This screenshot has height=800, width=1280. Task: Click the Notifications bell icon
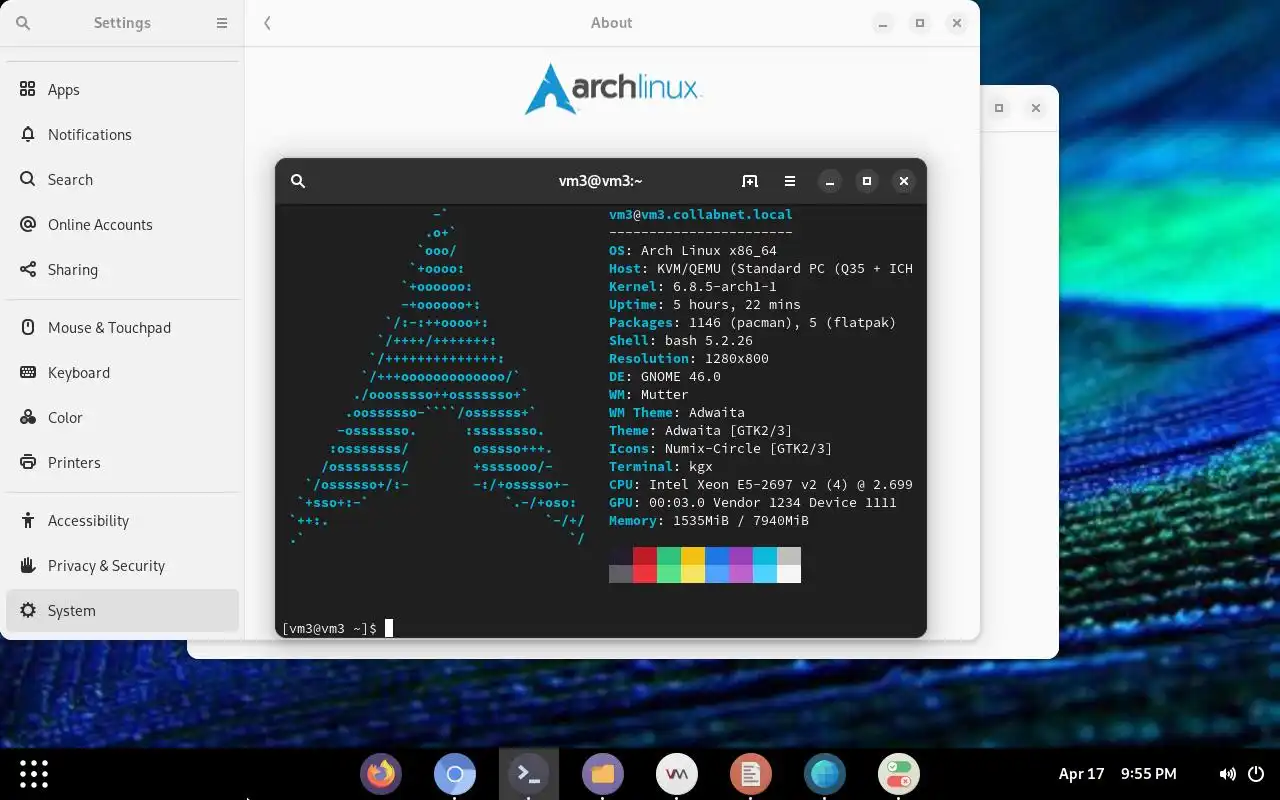click(28, 134)
